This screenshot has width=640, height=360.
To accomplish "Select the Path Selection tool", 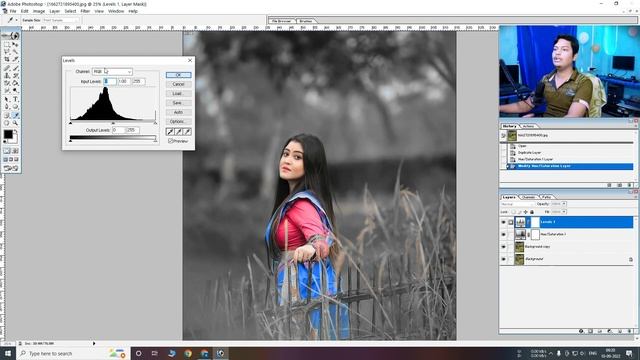I will (7, 99).
